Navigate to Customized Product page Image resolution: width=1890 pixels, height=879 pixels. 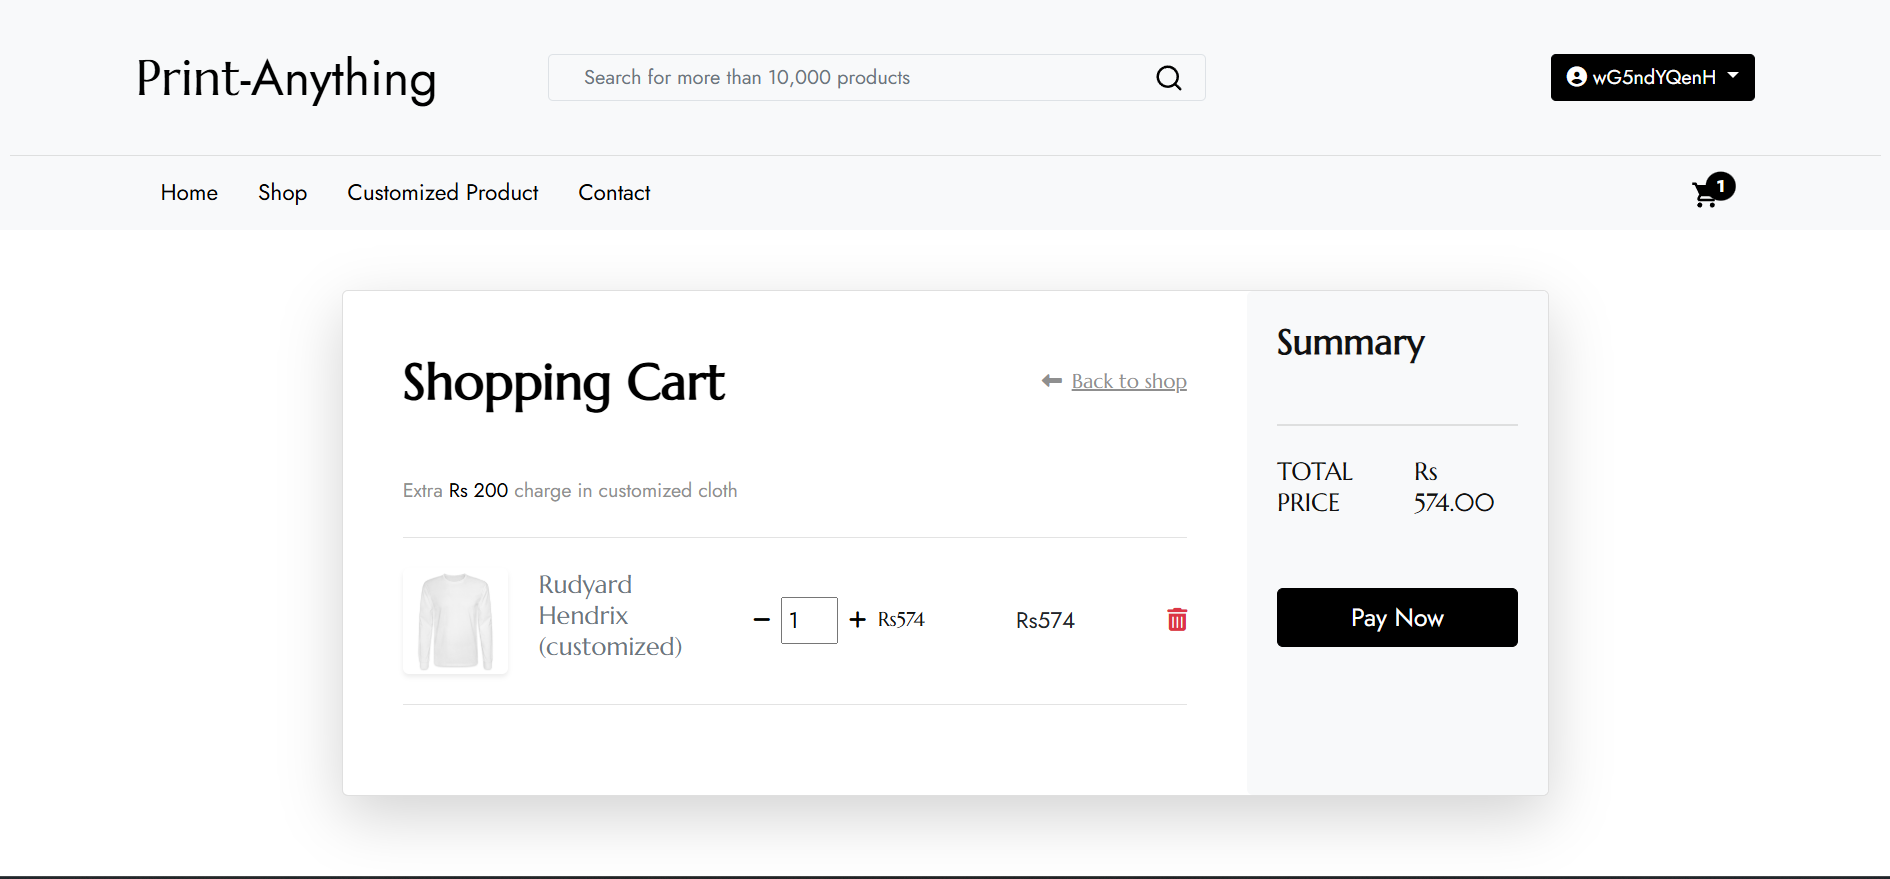tap(442, 192)
